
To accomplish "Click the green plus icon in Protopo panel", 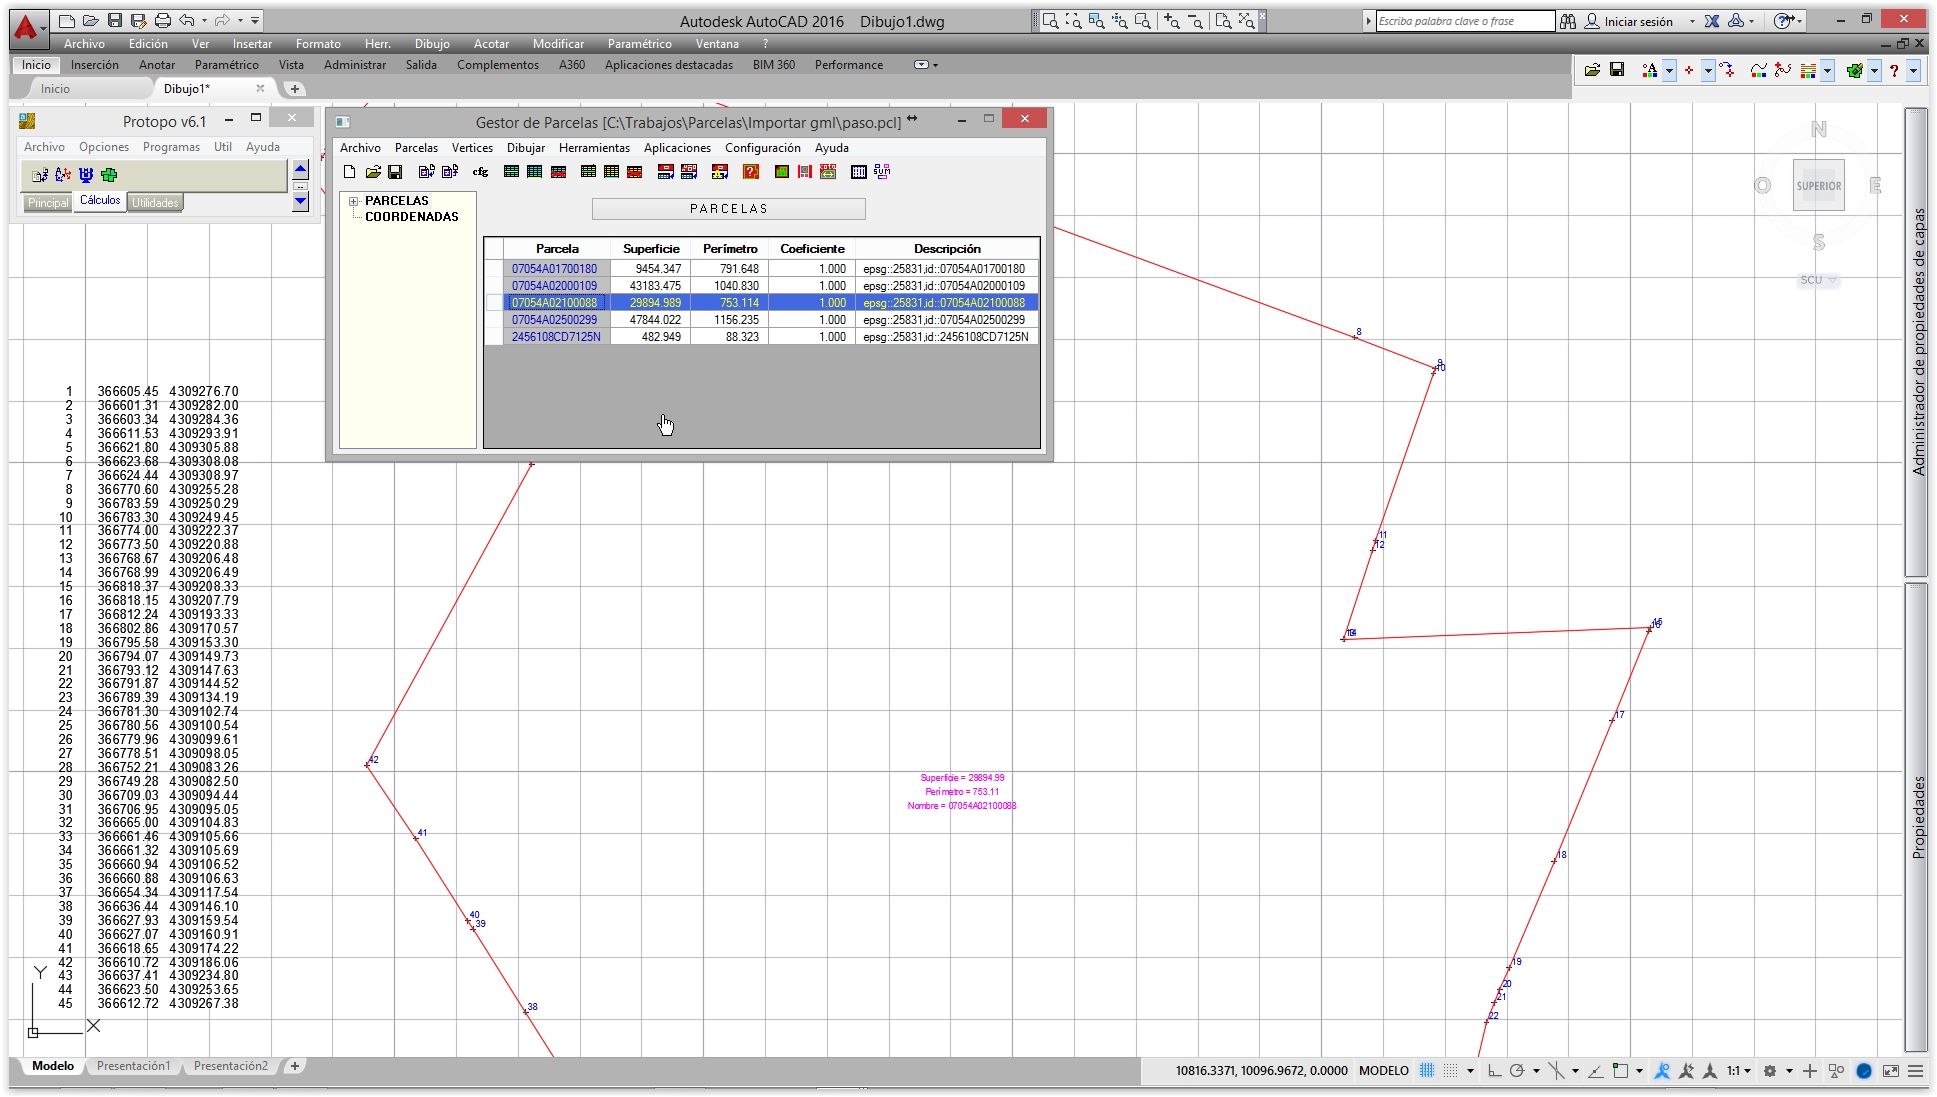I will point(109,175).
